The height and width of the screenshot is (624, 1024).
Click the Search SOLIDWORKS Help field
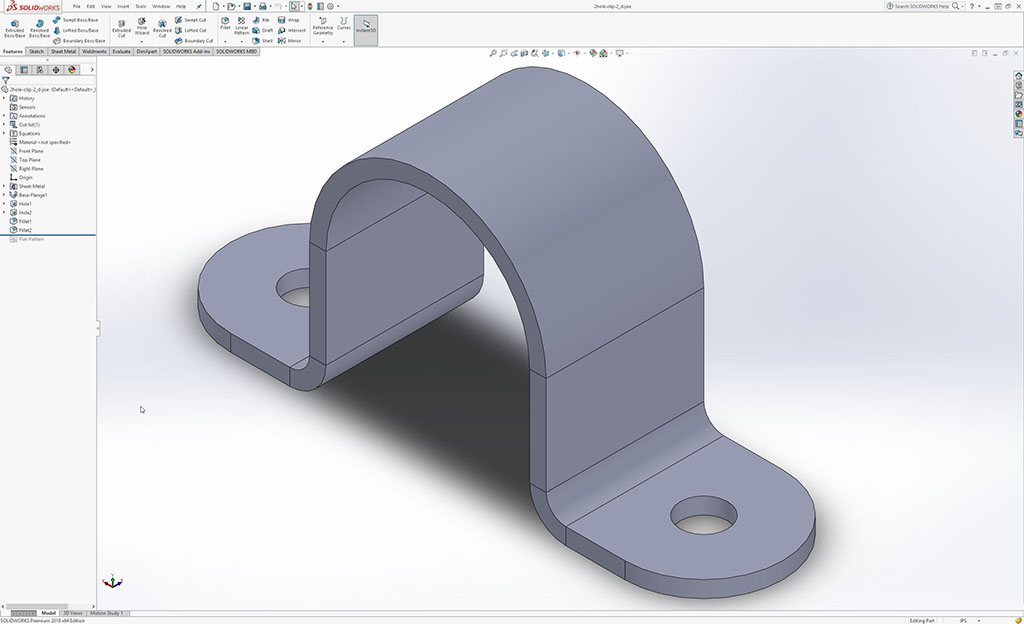click(921, 6)
